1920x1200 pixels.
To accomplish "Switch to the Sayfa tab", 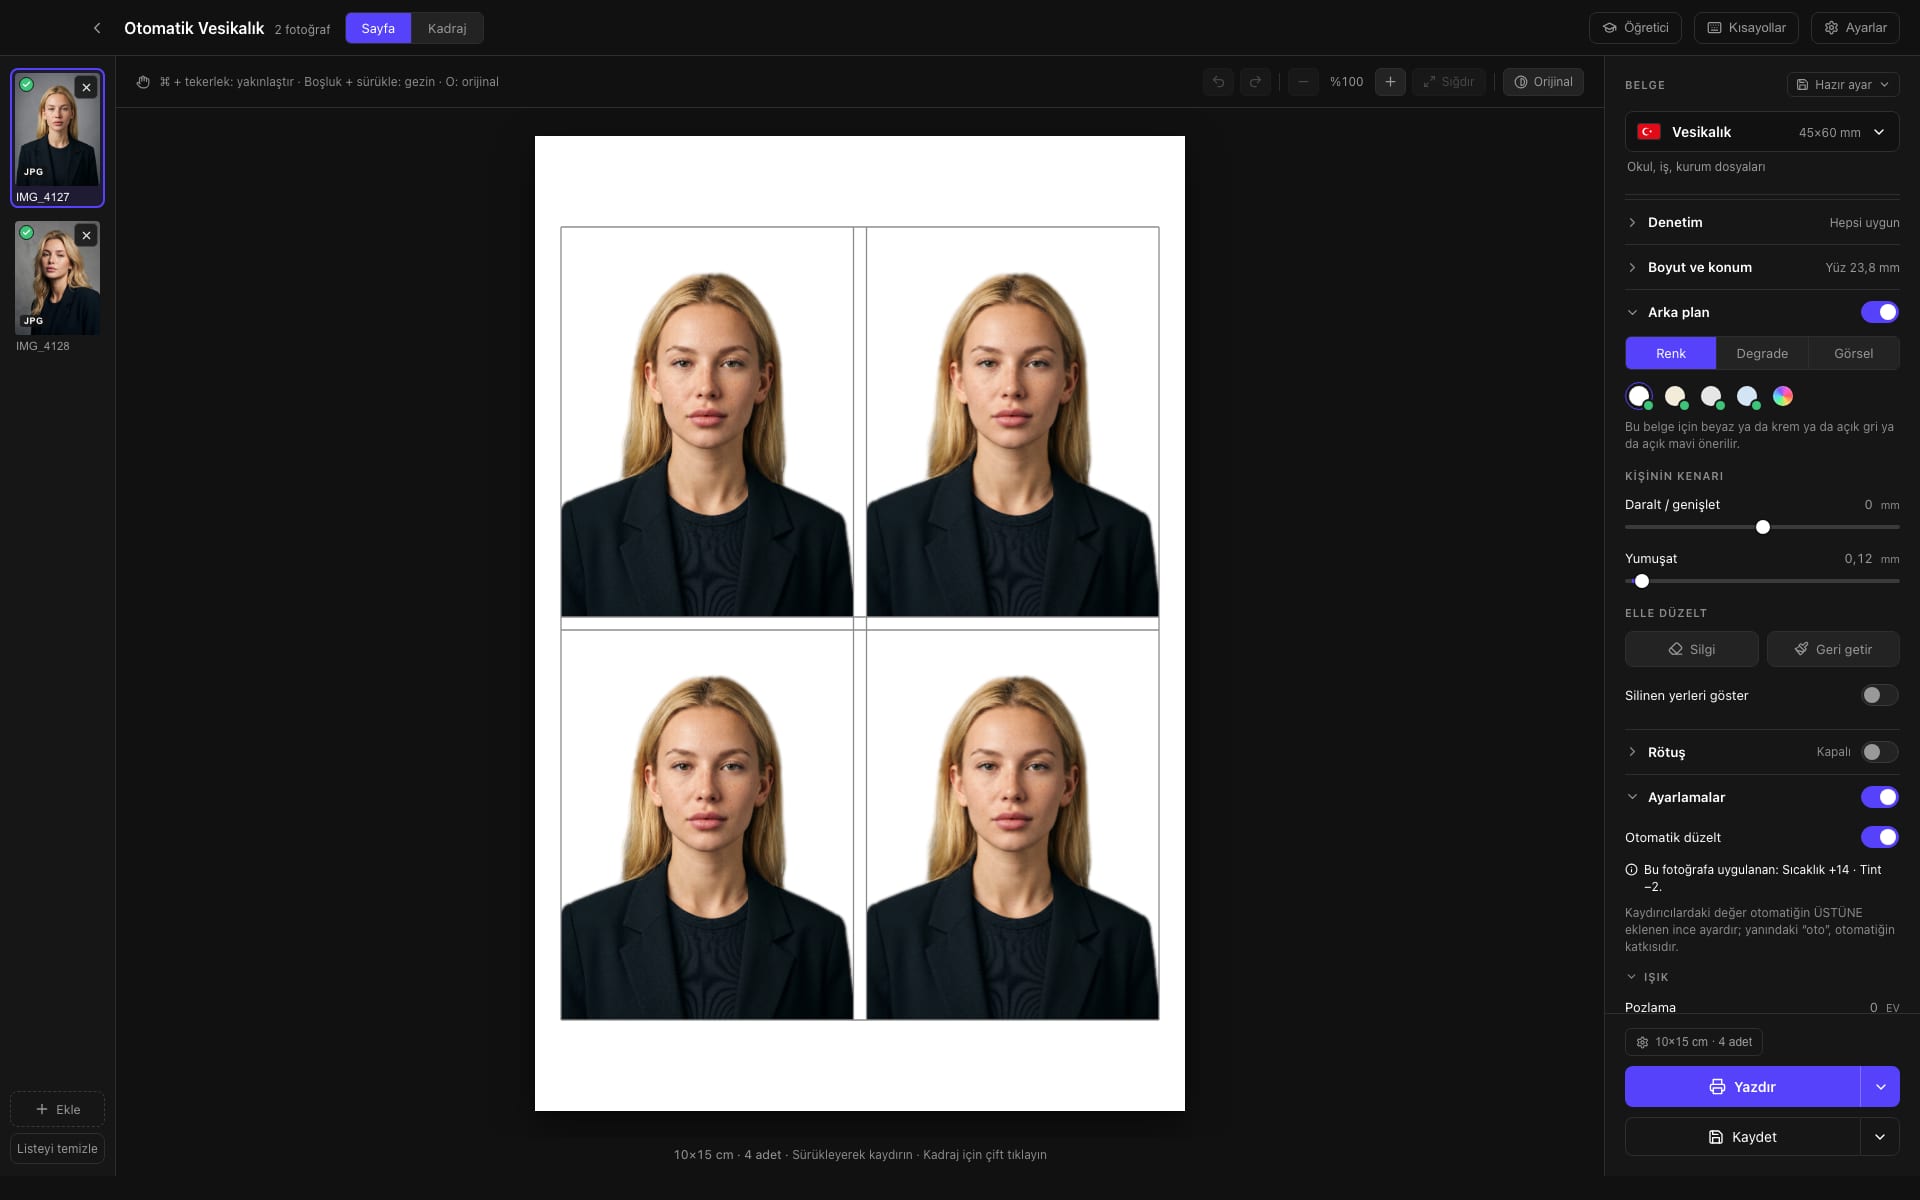I will click(x=378, y=28).
